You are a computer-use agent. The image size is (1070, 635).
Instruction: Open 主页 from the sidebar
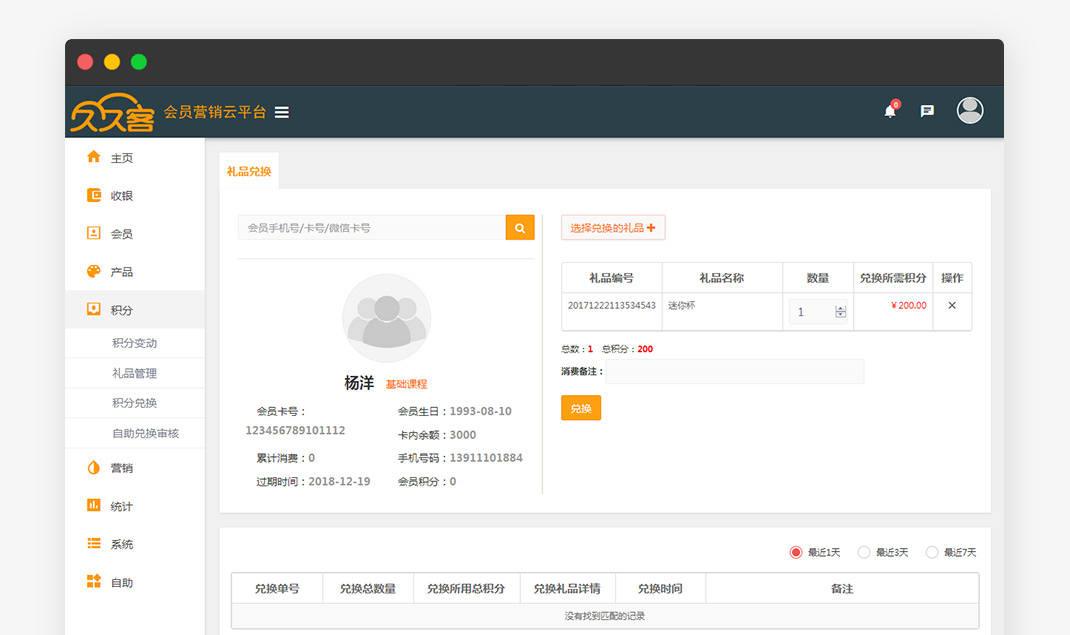click(x=122, y=158)
